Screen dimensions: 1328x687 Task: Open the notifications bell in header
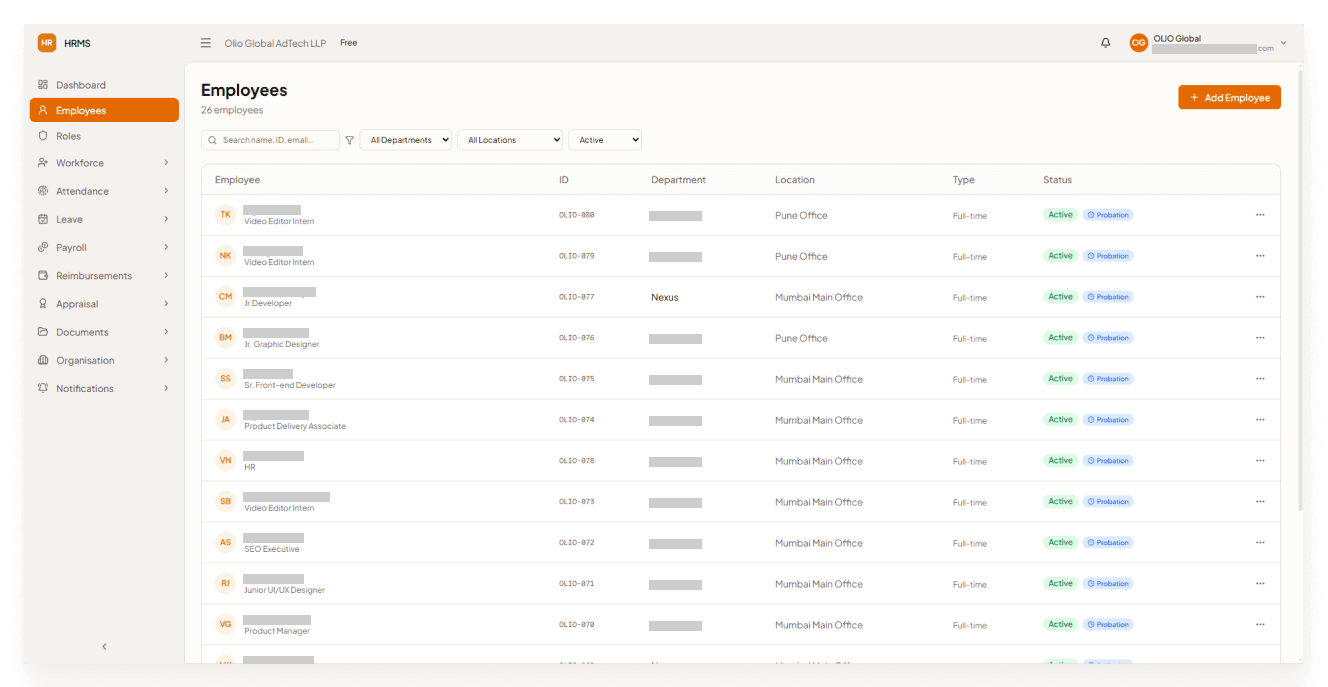1105,43
